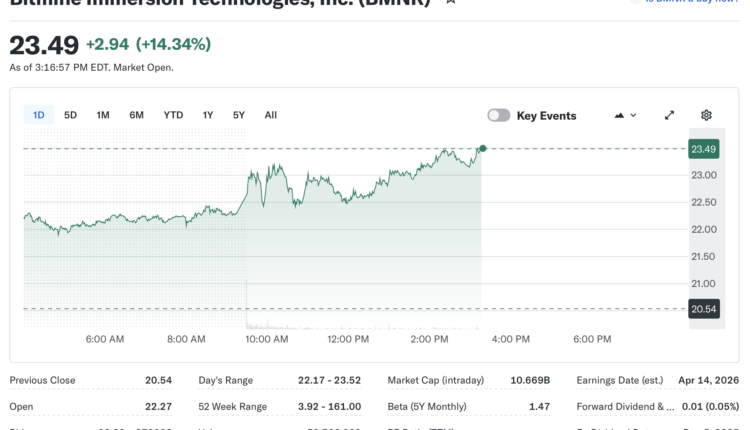Viewport: 750px width, 430px height.
Task: Select the 1D range tab
Action: pyautogui.click(x=38, y=115)
